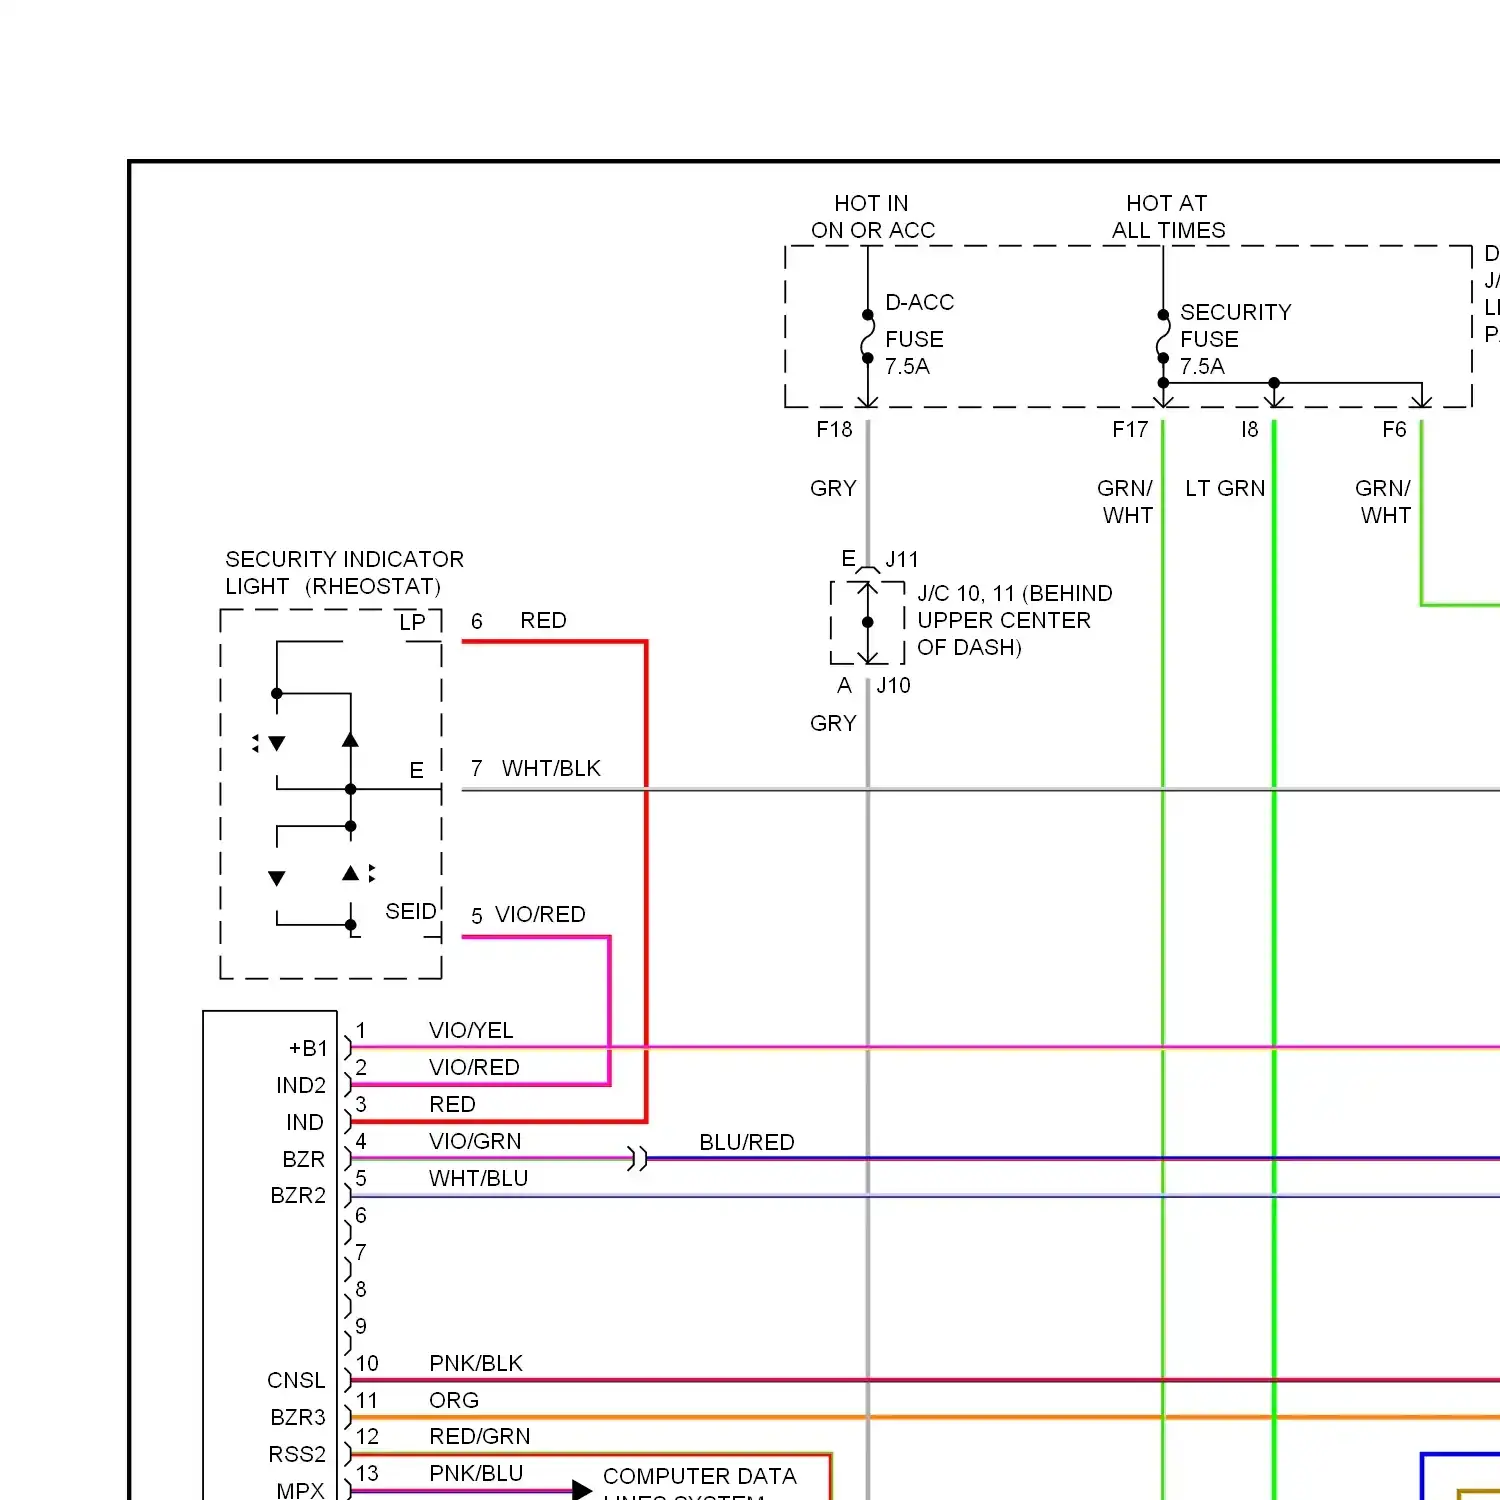Click the 'VIO/RED' wire label at pin 2

(x=474, y=1067)
